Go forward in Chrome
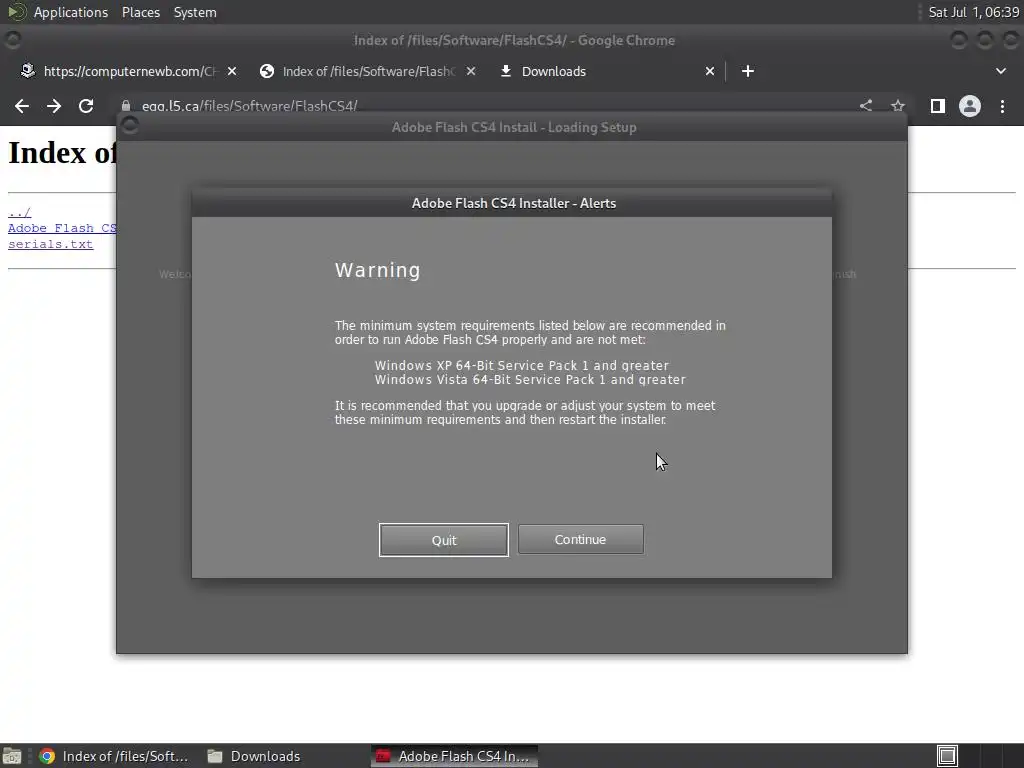The image size is (1024, 768). pyautogui.click(x=54, y=106)
